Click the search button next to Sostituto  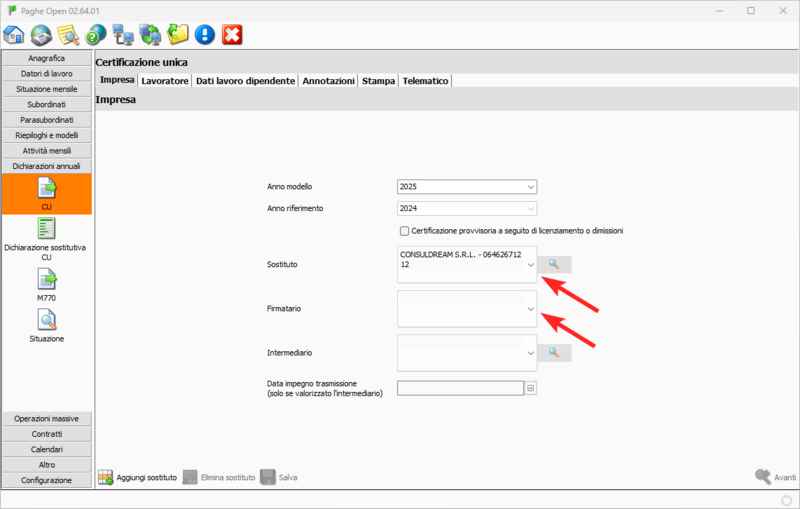tap(554, 265)
